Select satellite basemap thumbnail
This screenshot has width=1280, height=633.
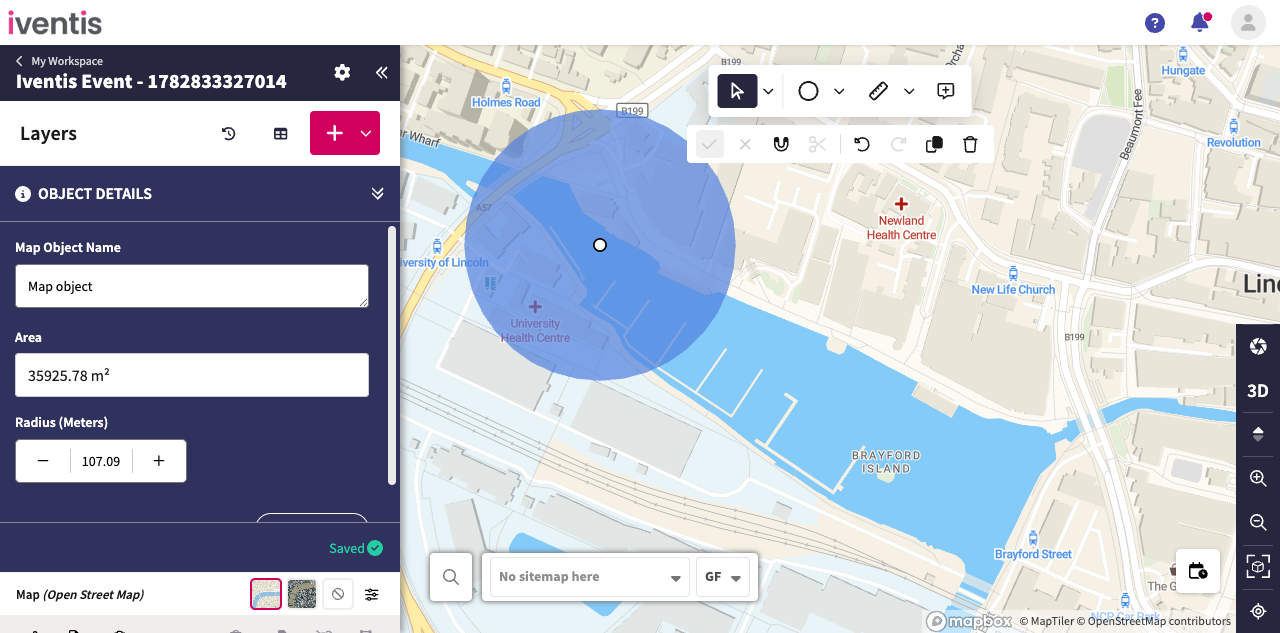(302, 594)
